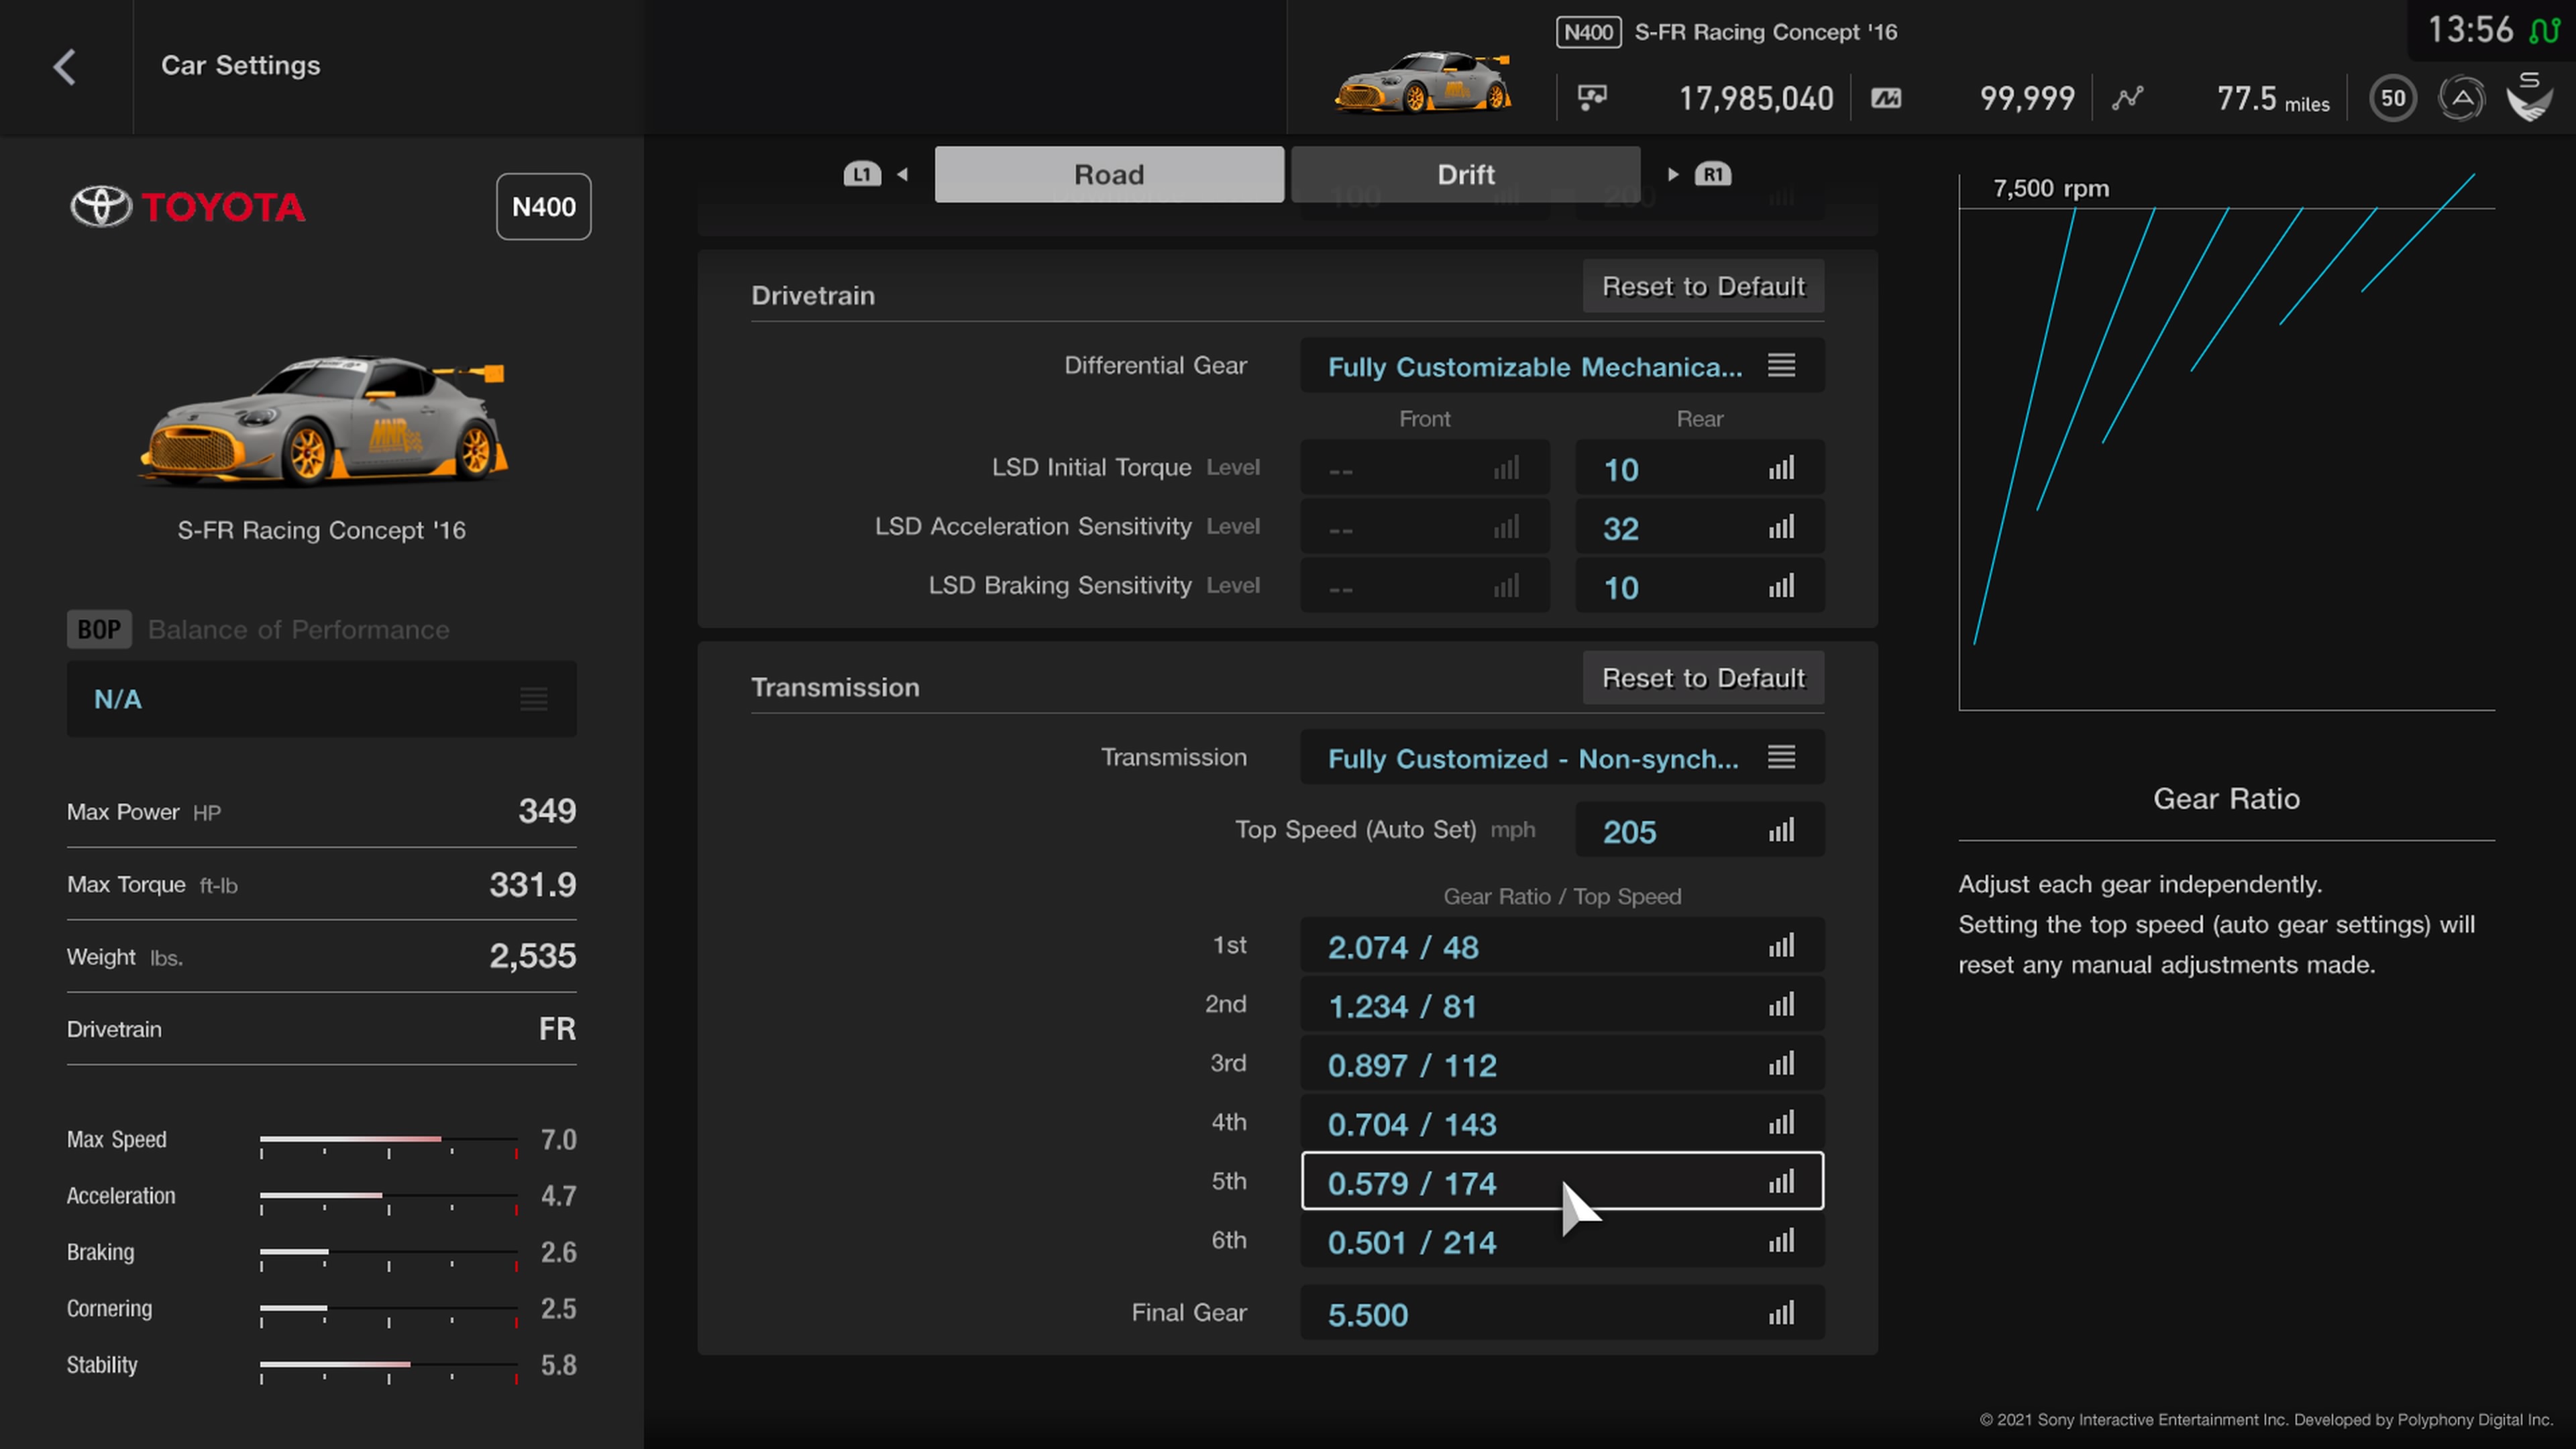Click the N400 badge beside Toyota logo

click(543, 207)
